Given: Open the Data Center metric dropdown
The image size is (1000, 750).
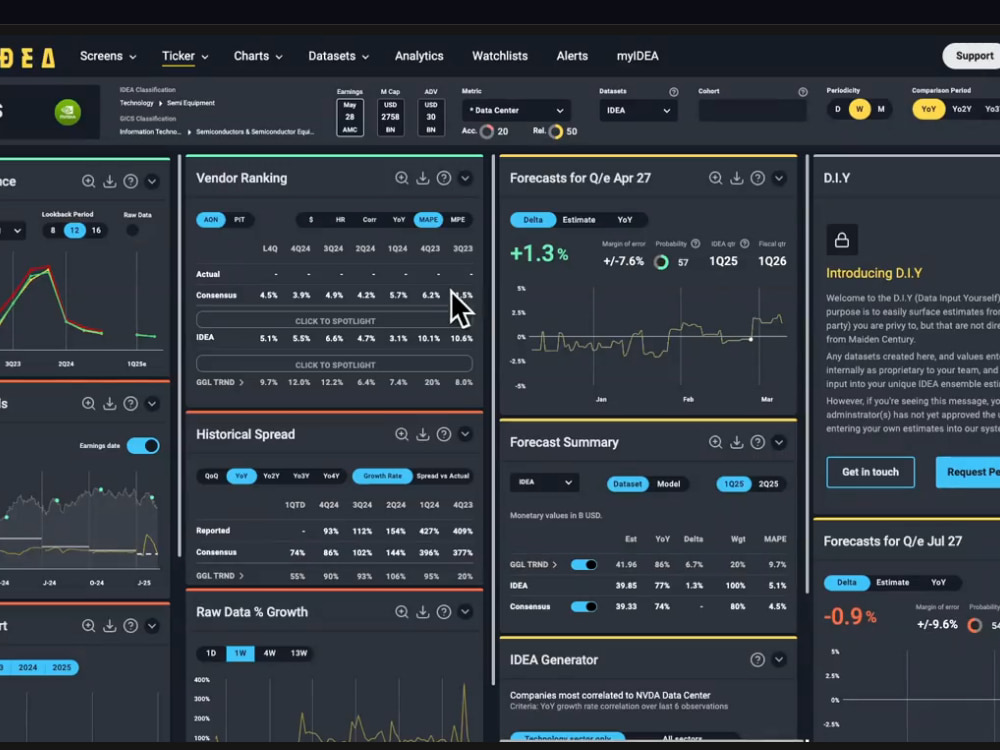Looking at the screenshot, I should click(516, 110).
